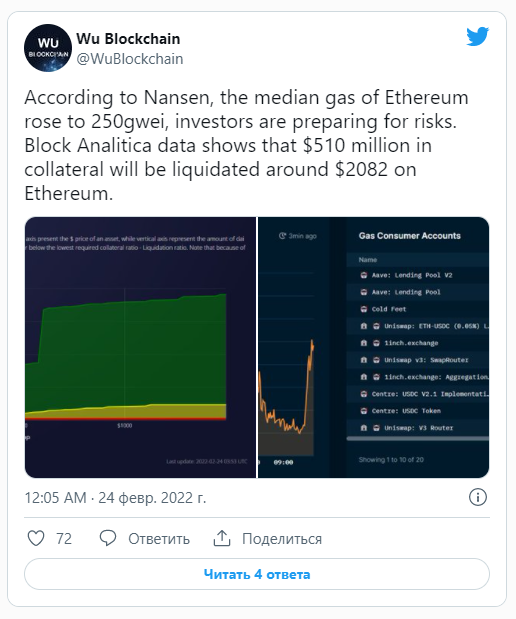Open the Gas Consumer Accounts image
This screenshot has height=619, width=516.
tap(373, 347)
